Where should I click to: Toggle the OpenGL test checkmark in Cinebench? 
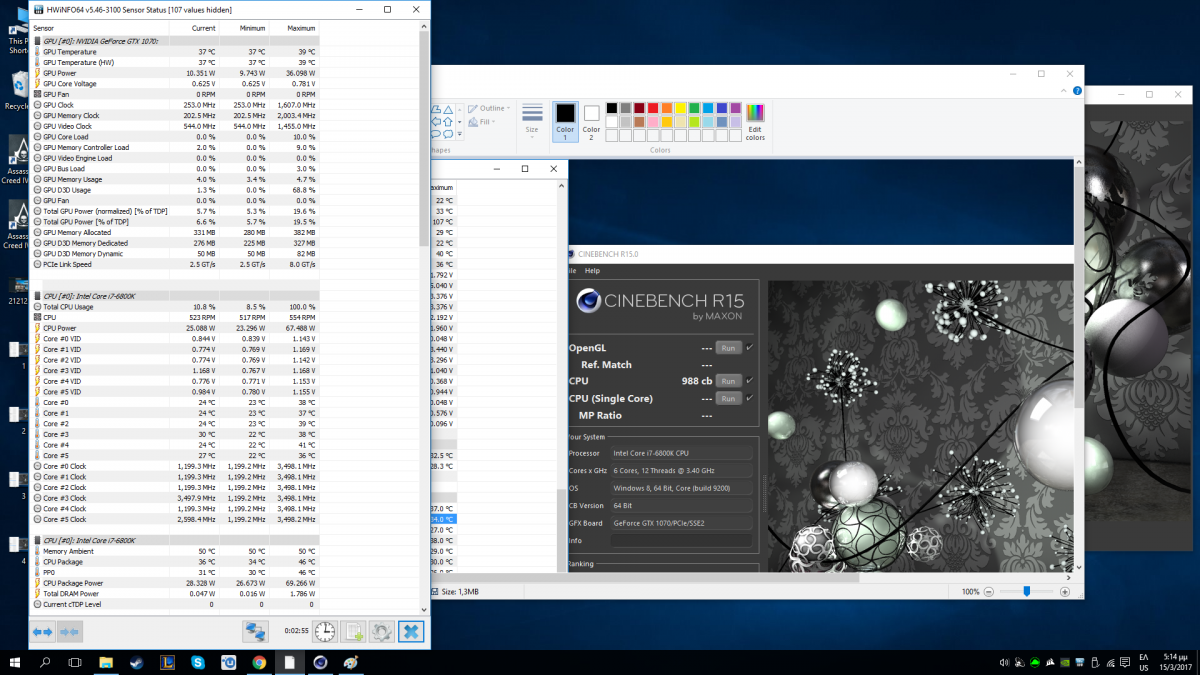pos(749,347)
